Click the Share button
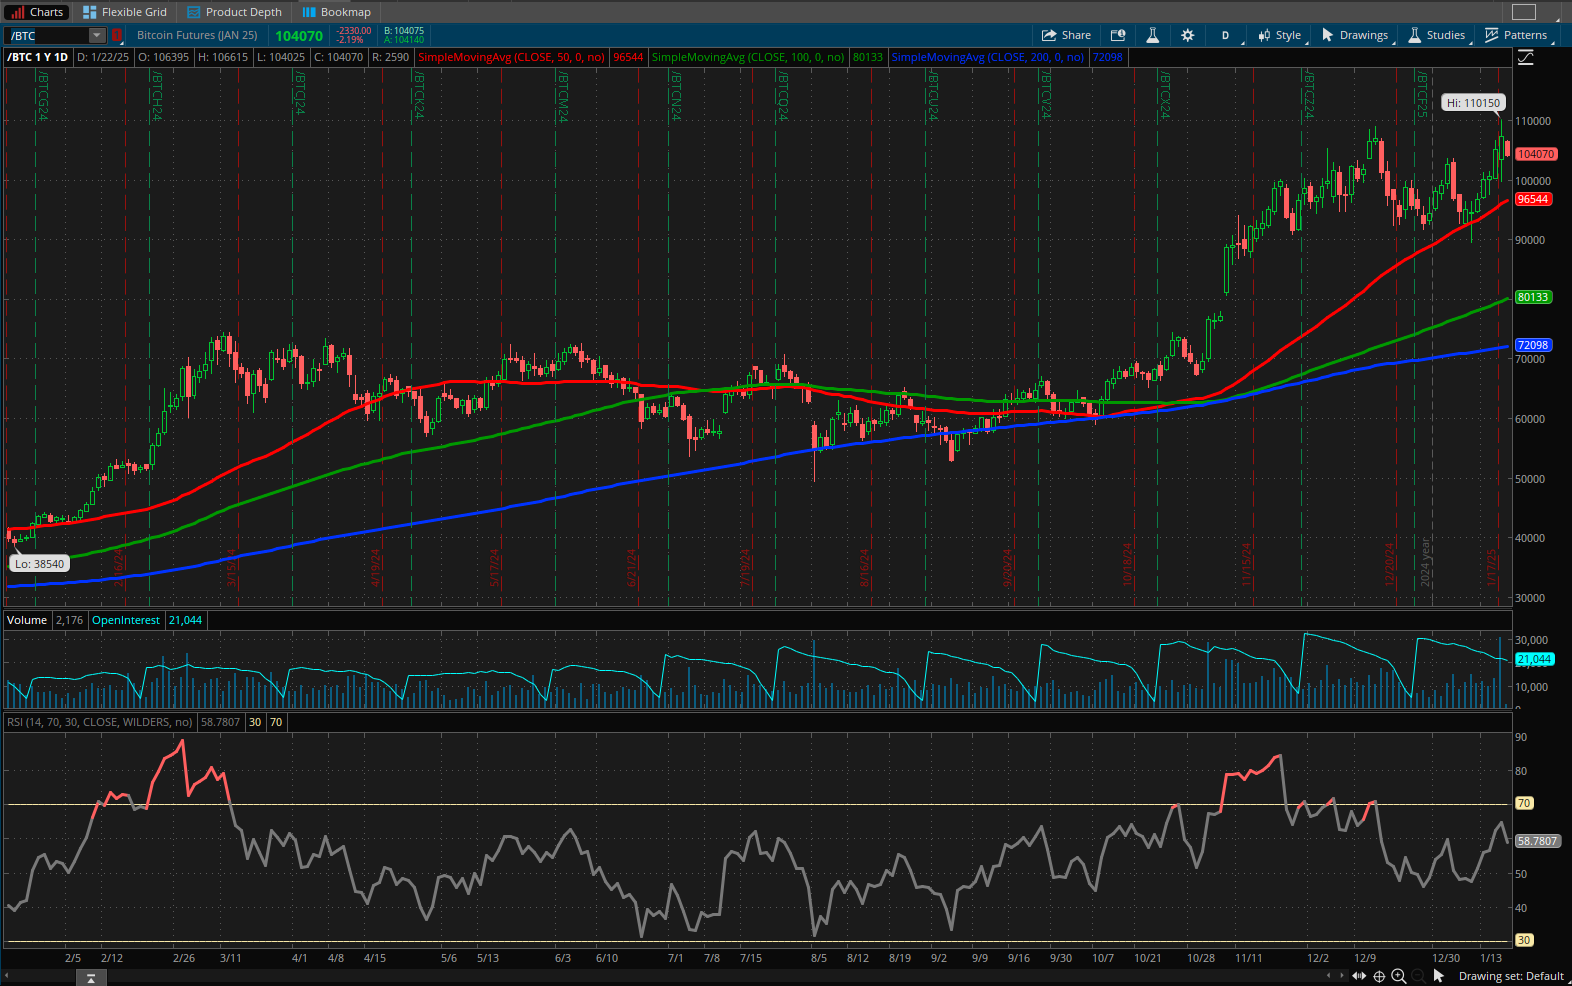Image resolution: width=1572 pixels, height=986 pixels. 1067,35
